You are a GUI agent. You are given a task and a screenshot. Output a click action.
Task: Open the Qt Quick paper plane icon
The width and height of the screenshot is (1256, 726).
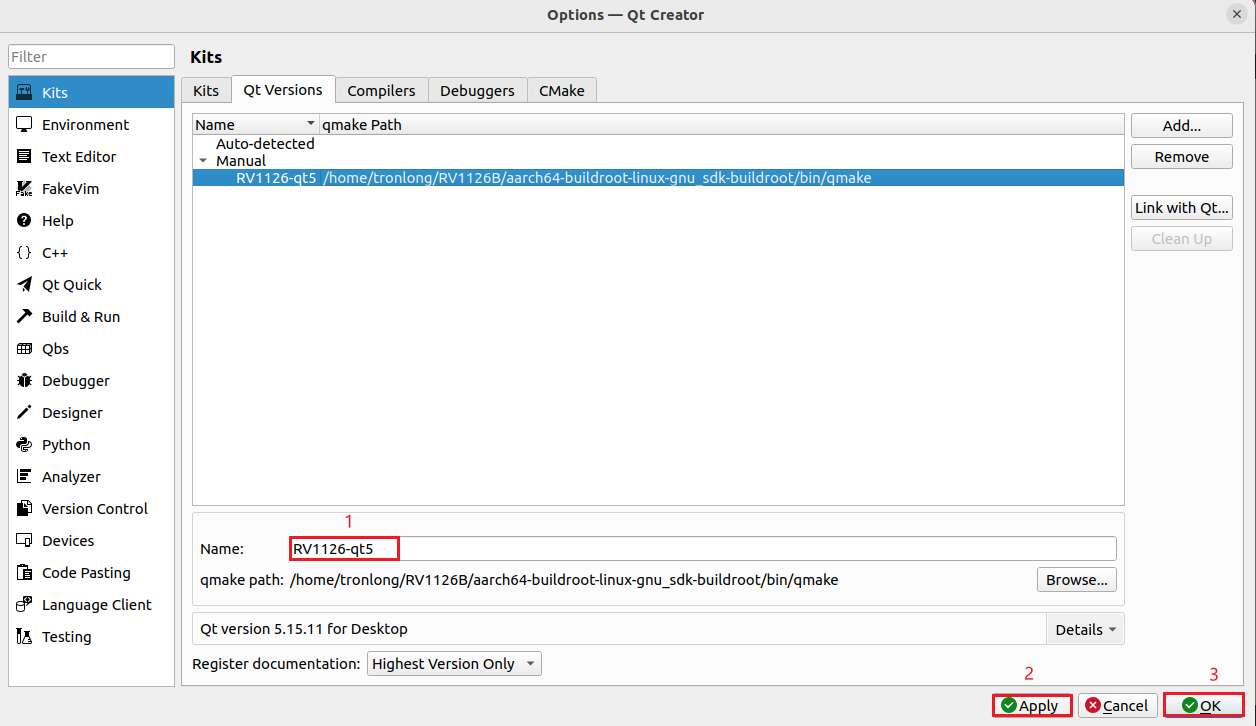[x=25, y=285]
